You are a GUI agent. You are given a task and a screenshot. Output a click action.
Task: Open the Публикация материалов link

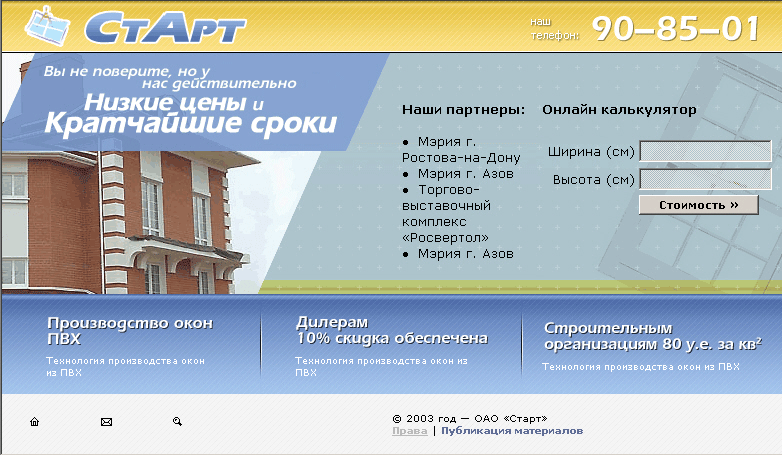tap(512, 431)
